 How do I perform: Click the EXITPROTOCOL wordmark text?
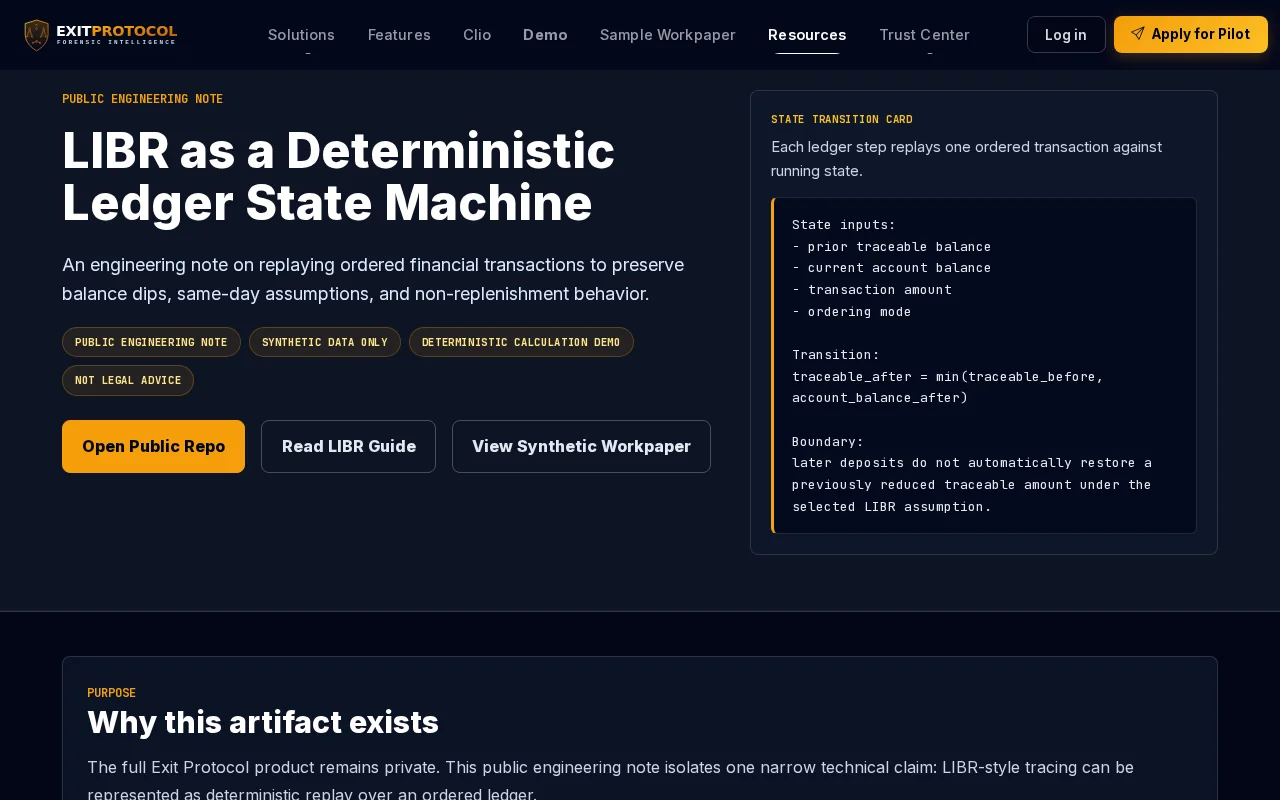tap(117, 31)
